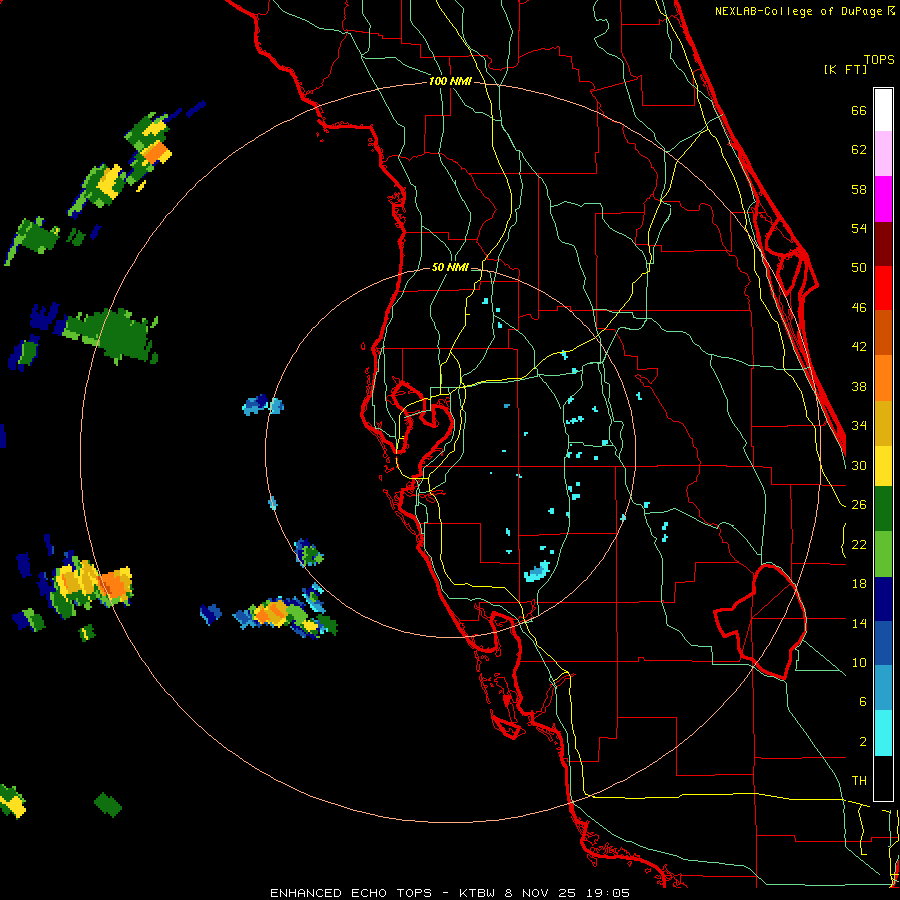This screenshot has width=900, height=900.
Task: Click the 26 legend value
Action: tap(859, 505)
